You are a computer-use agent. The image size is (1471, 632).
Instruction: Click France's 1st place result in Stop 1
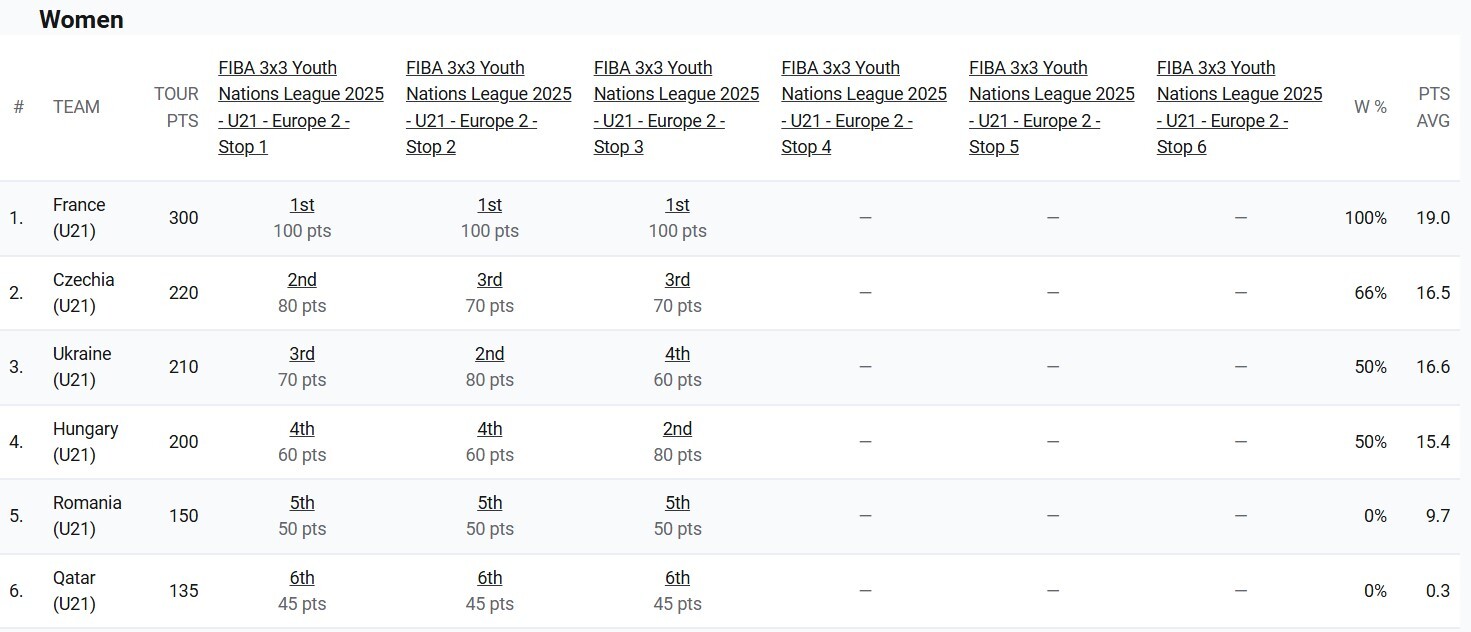pos(302,205)
